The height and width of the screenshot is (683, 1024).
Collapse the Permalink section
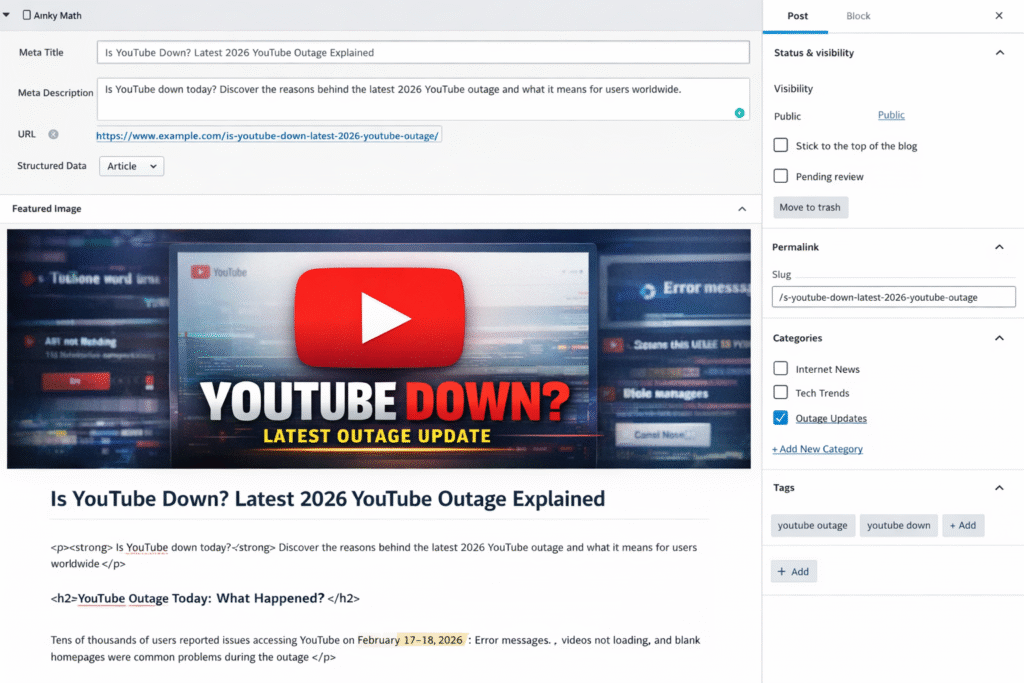(999, 247)
